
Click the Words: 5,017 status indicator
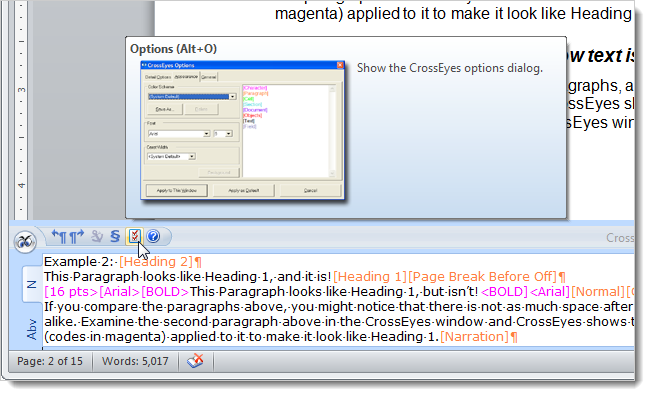135,361
